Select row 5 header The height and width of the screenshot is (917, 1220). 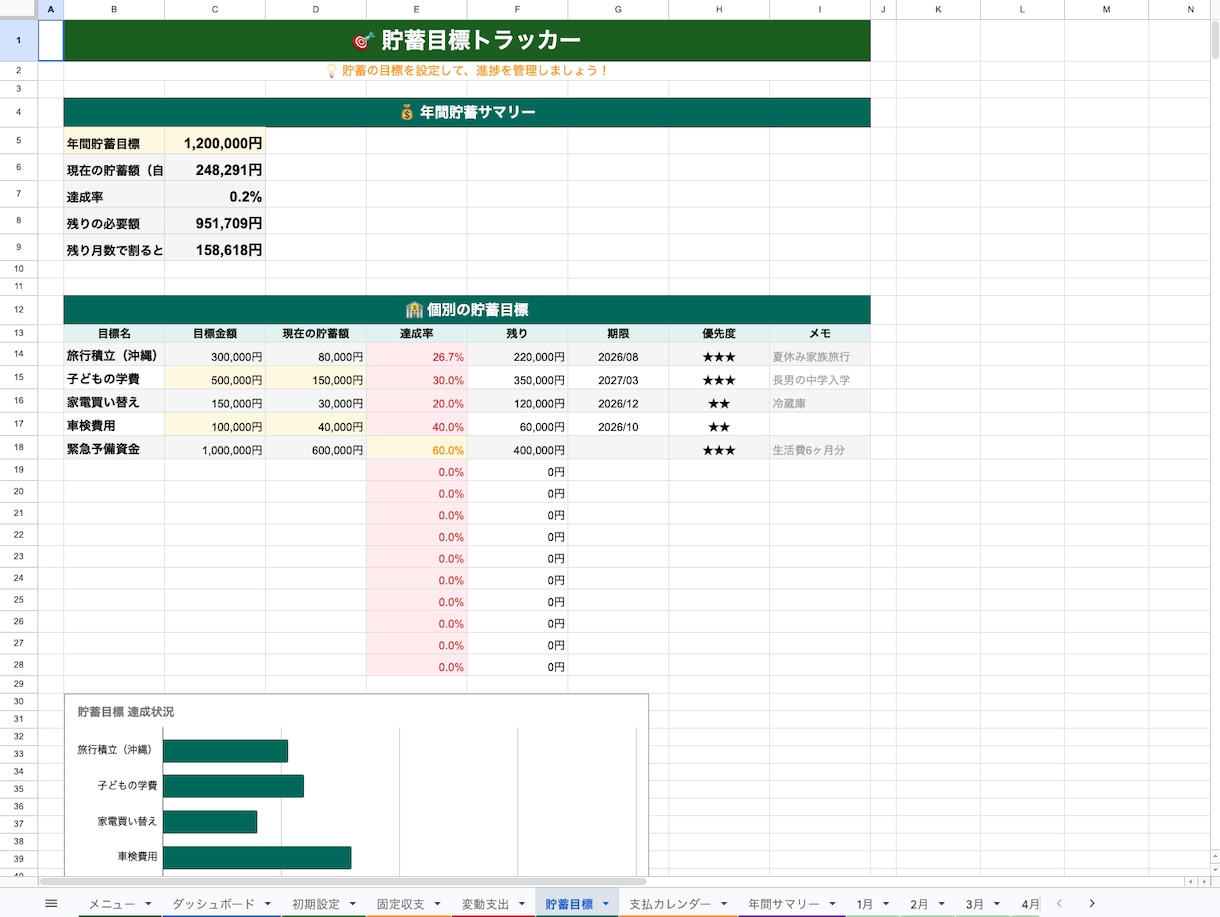(19, 143)
